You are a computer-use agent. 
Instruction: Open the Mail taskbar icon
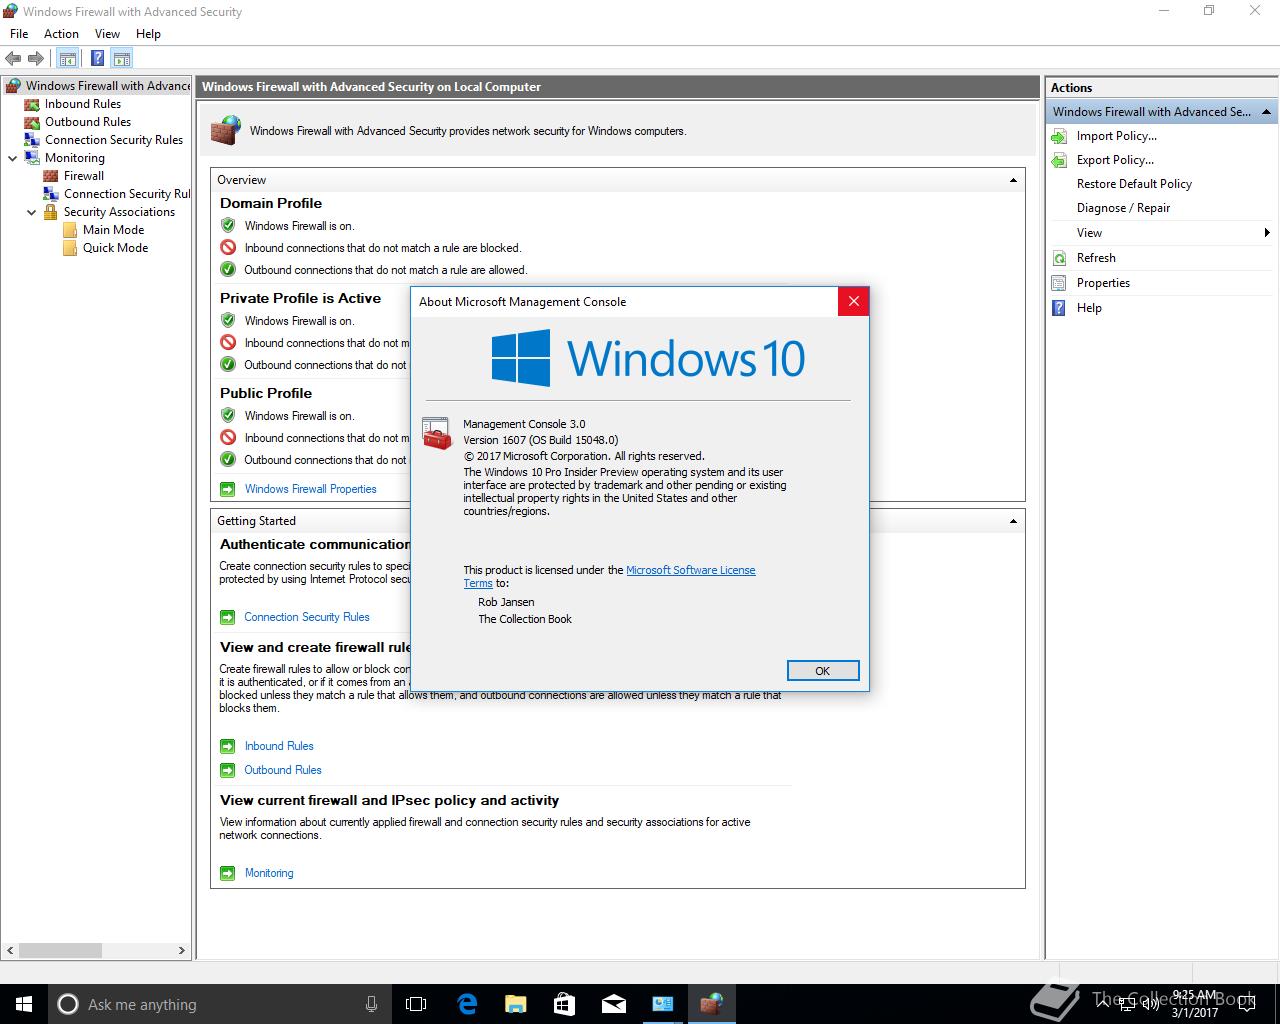point(613,1004)
